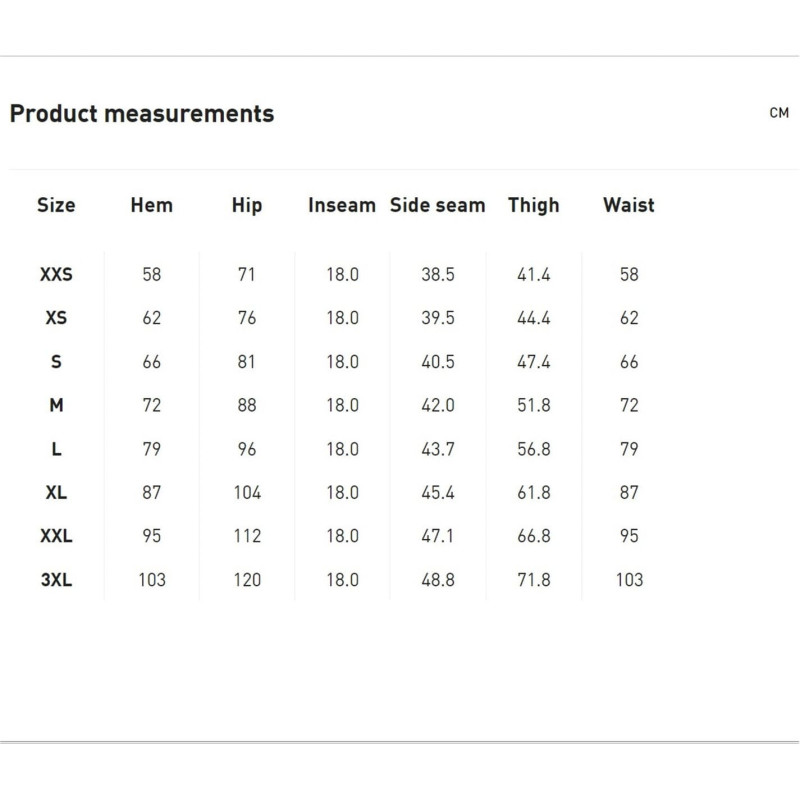Click the XXL size row label

coord(56,536)
